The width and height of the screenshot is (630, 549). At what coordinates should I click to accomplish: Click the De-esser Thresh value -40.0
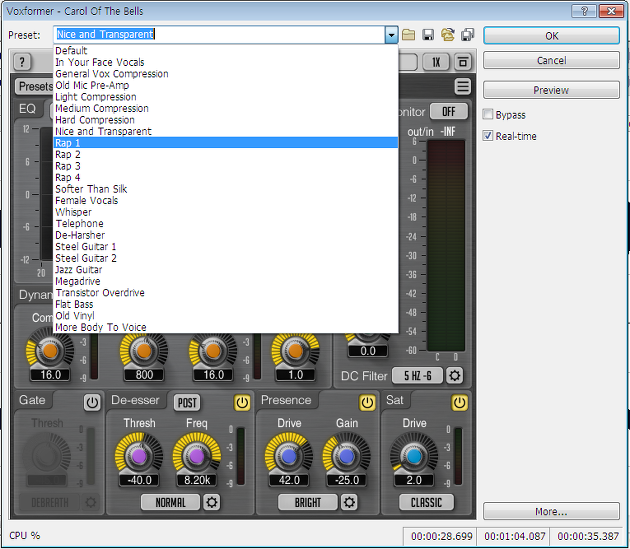[x=139, y=480]
